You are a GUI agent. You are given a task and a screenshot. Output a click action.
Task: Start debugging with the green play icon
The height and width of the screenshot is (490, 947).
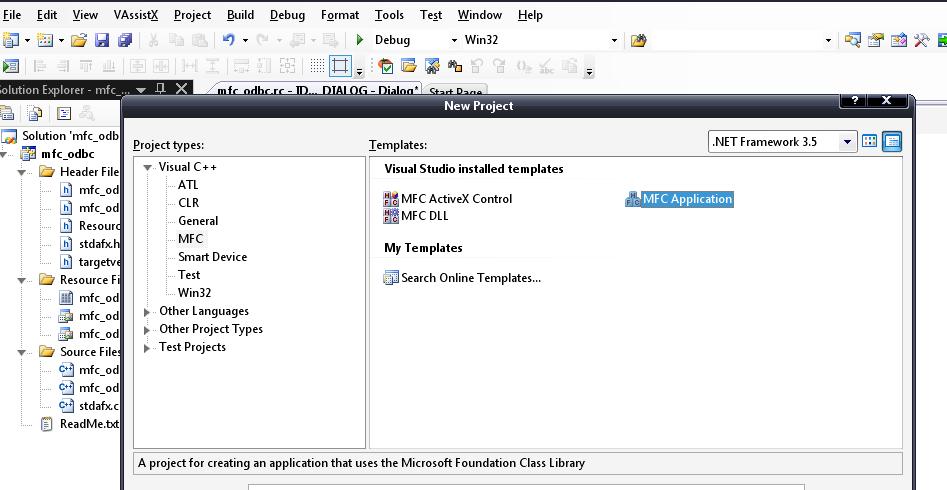tap(360, 40)
